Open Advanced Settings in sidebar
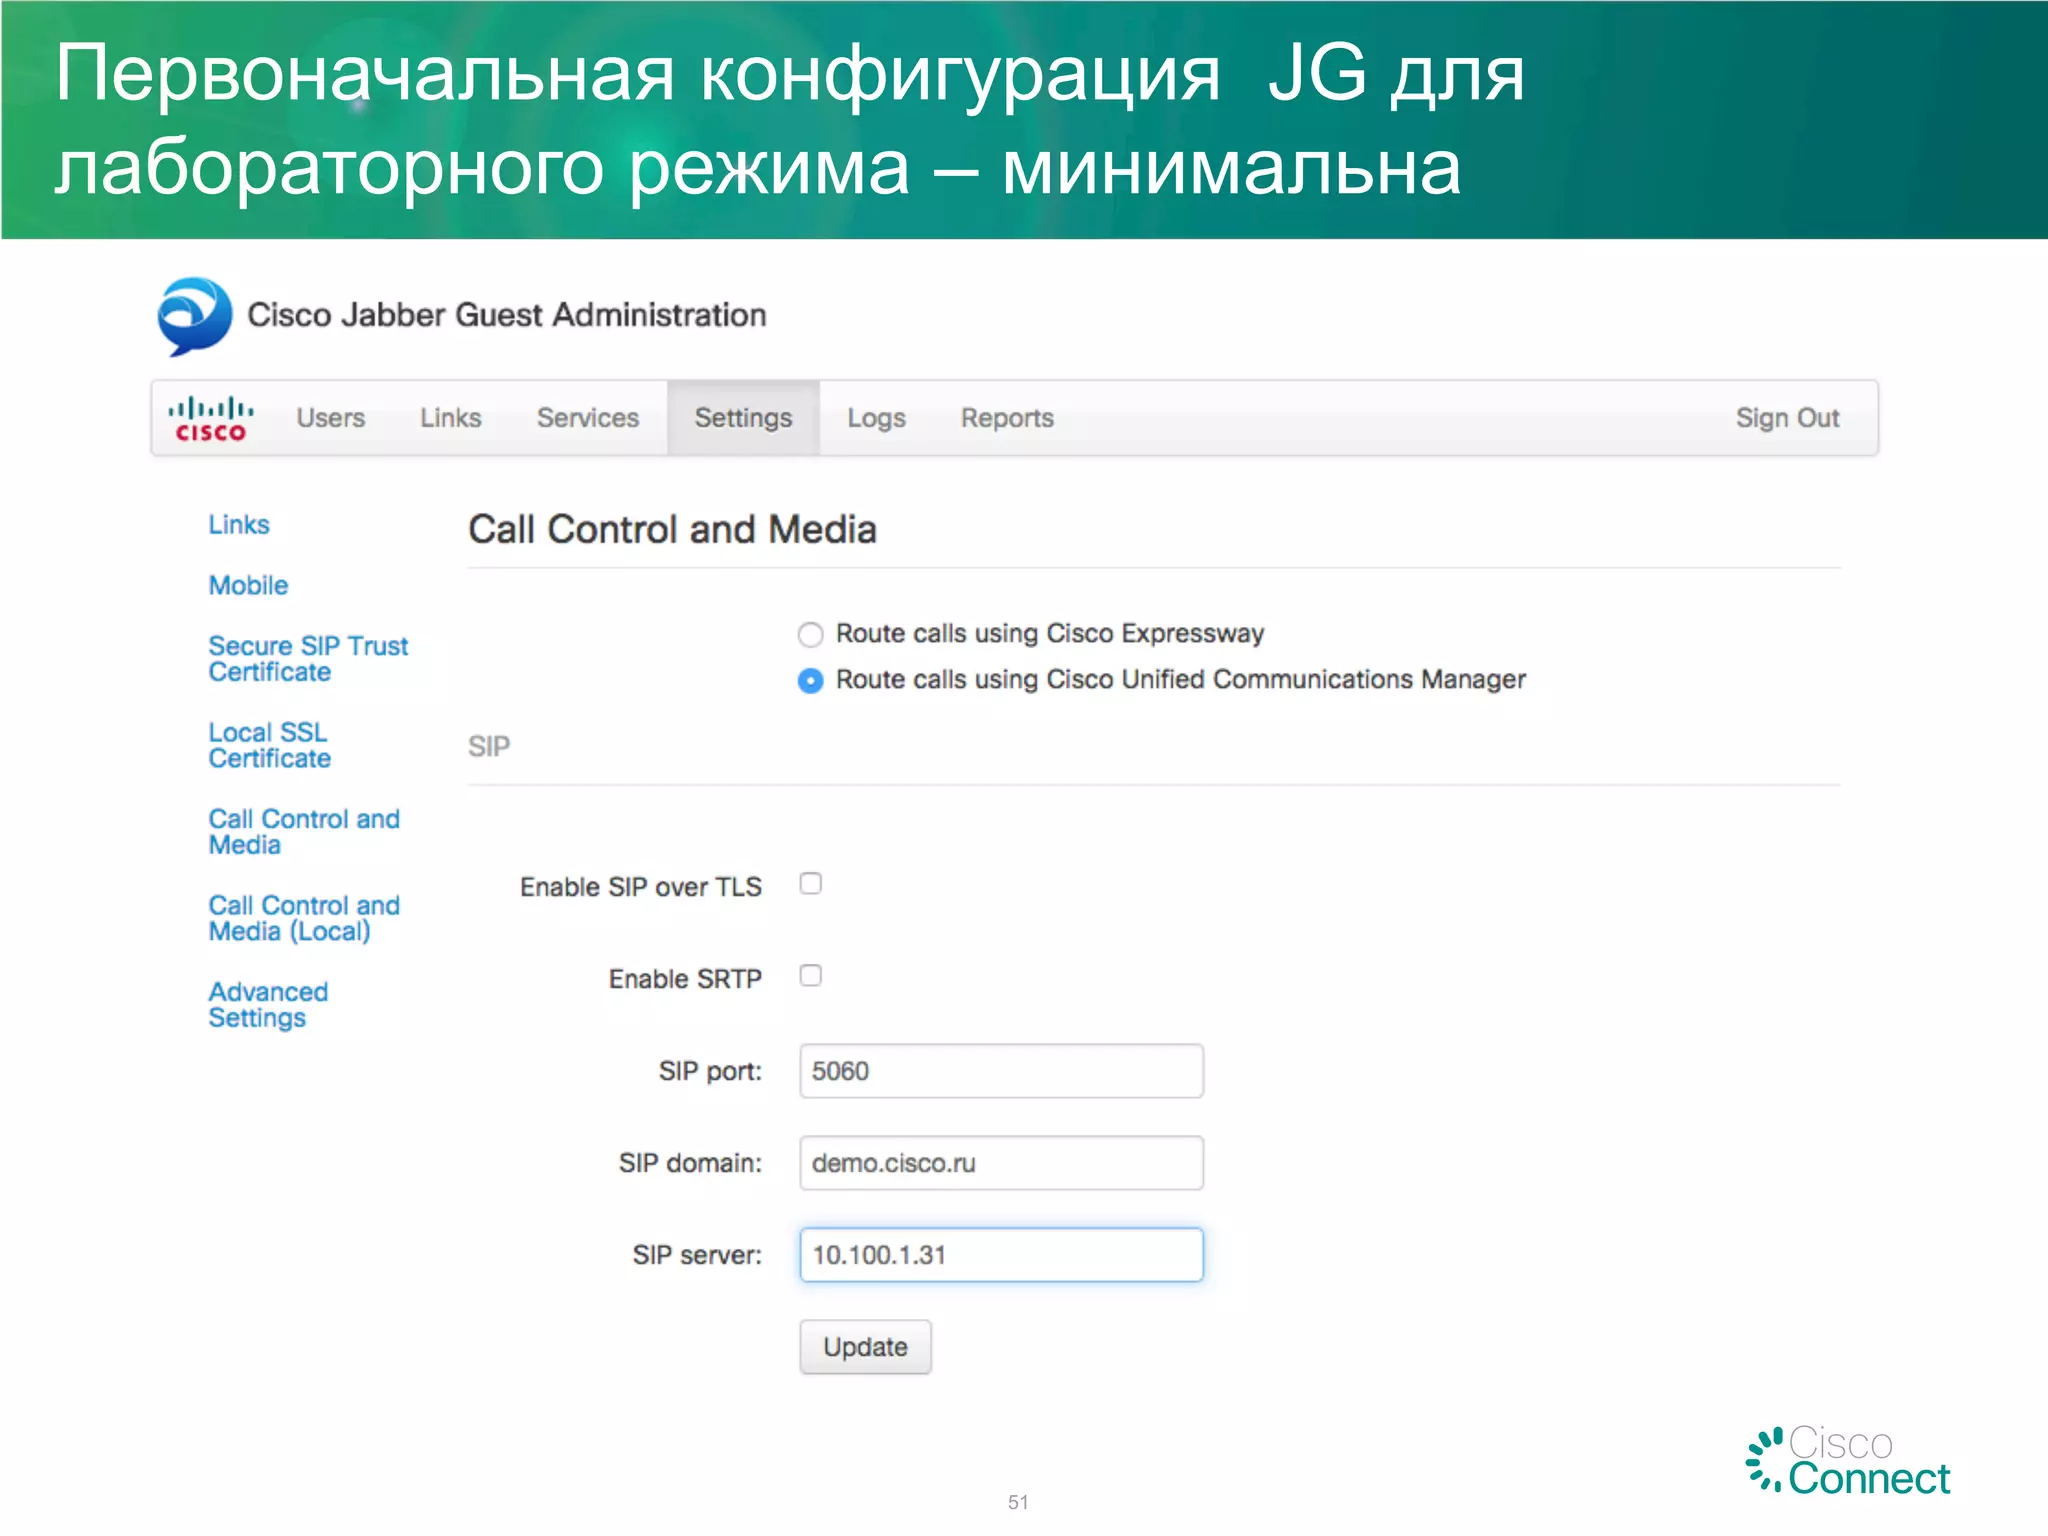The image size is (2048, 1536). 268,1005
